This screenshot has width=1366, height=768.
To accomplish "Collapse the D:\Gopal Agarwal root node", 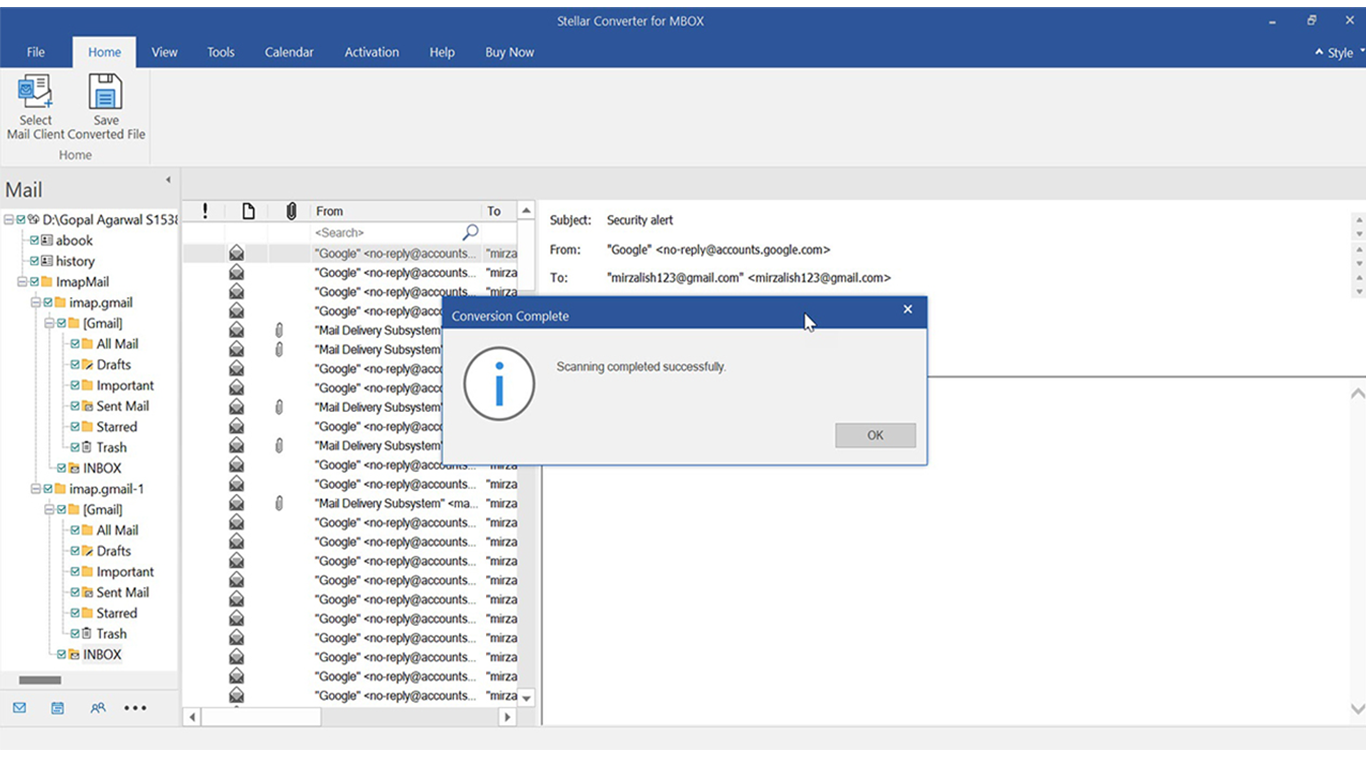I will click(x=9, y=219).
